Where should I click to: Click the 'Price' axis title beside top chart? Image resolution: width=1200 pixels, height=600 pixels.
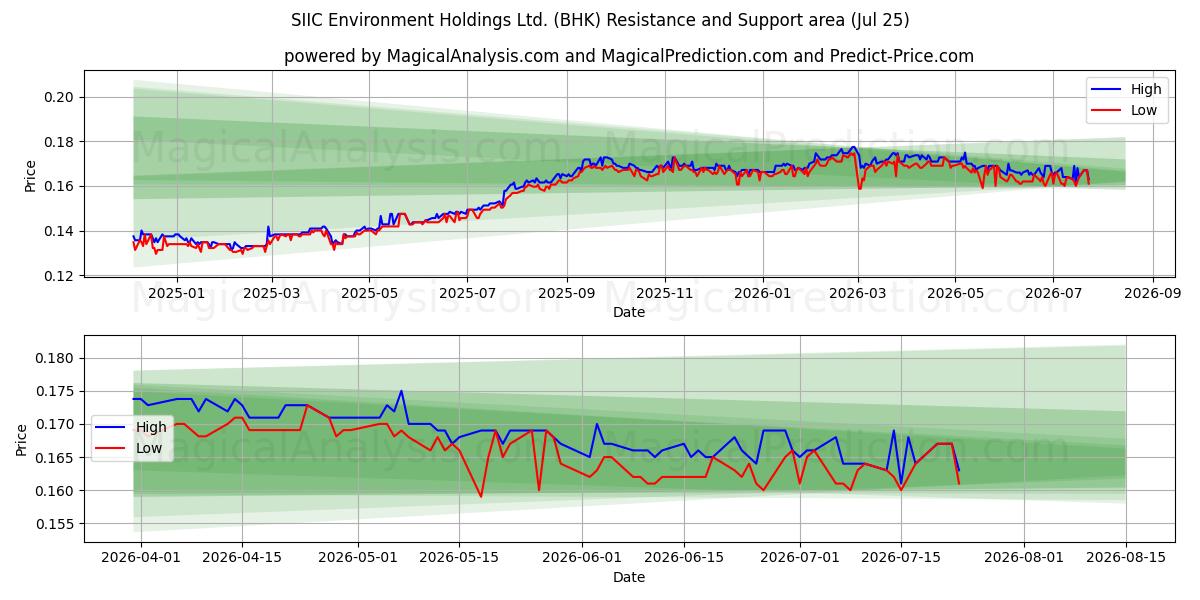31,173
